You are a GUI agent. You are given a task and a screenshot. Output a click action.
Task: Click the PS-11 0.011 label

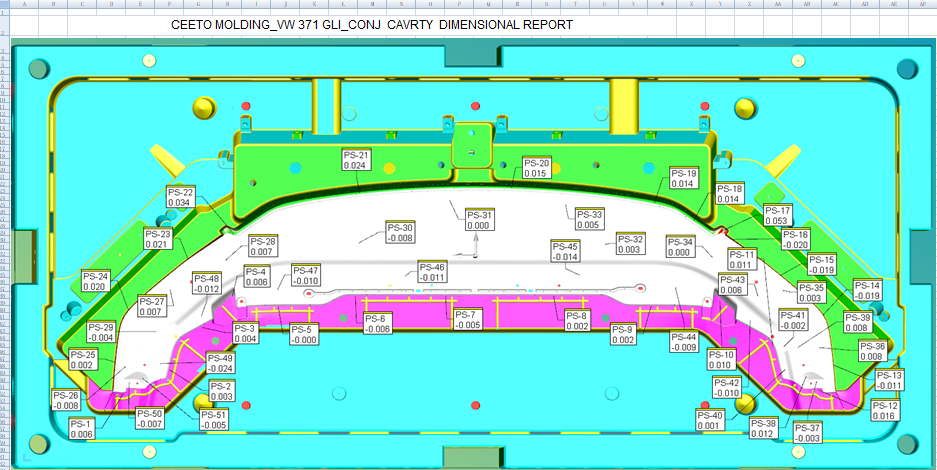click(x=742, y=259)
